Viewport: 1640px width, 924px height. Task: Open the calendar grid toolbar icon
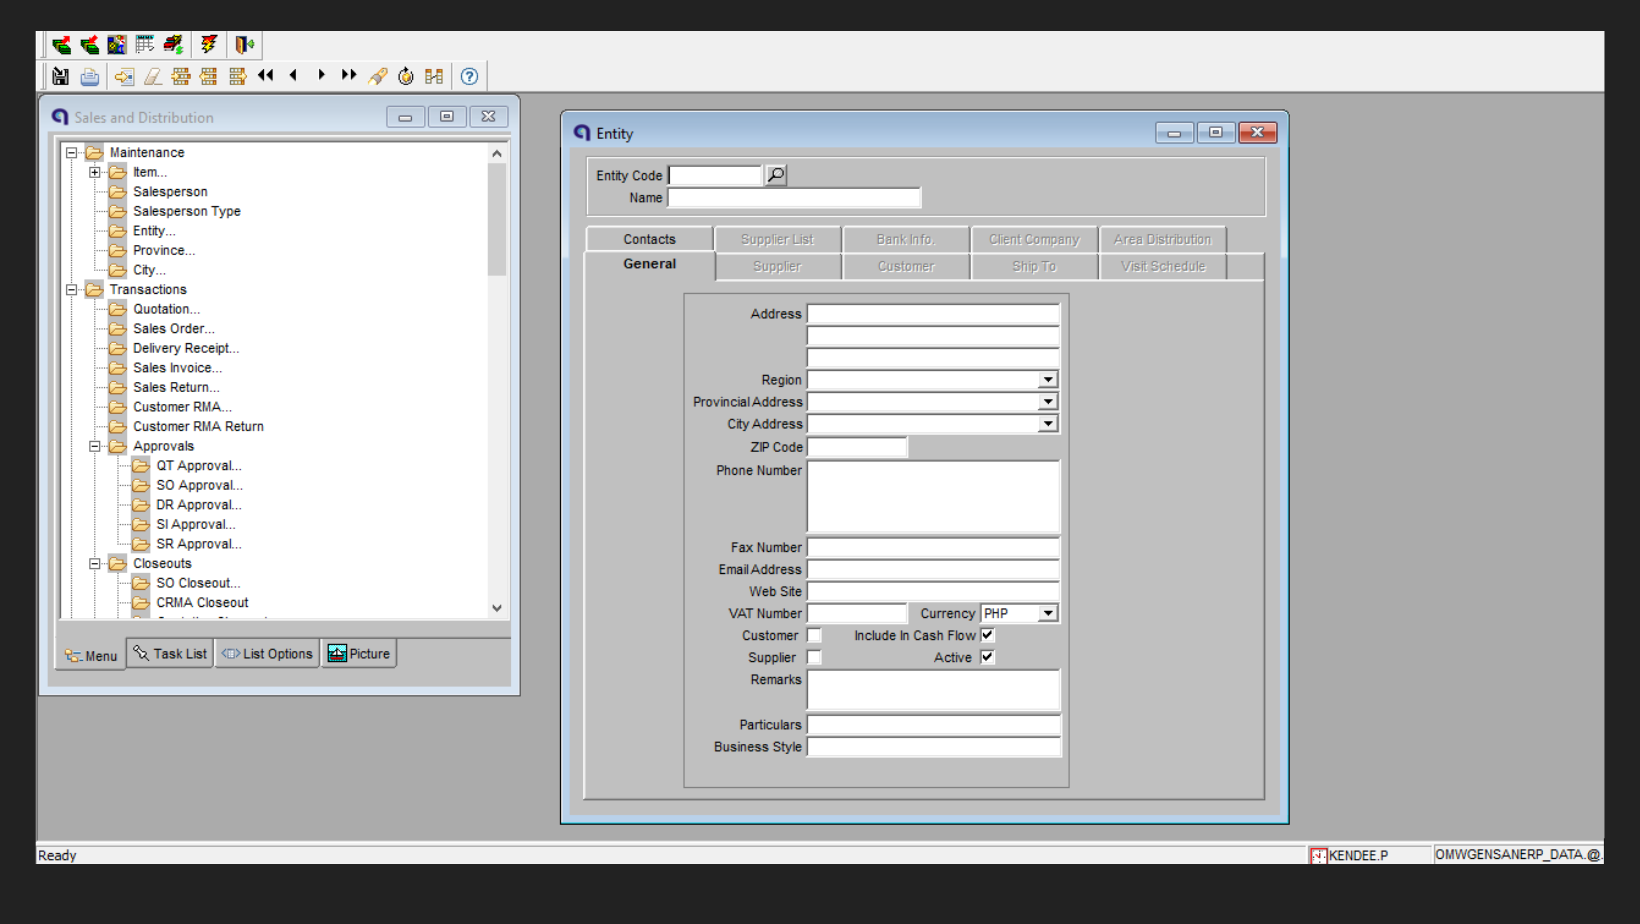[x=145, y=44]
